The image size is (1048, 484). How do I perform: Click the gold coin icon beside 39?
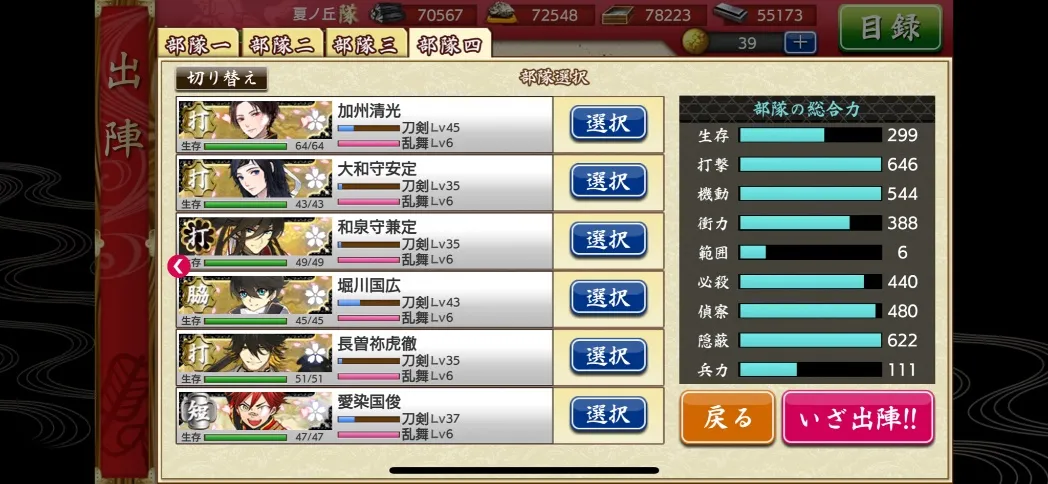[695, 42]
